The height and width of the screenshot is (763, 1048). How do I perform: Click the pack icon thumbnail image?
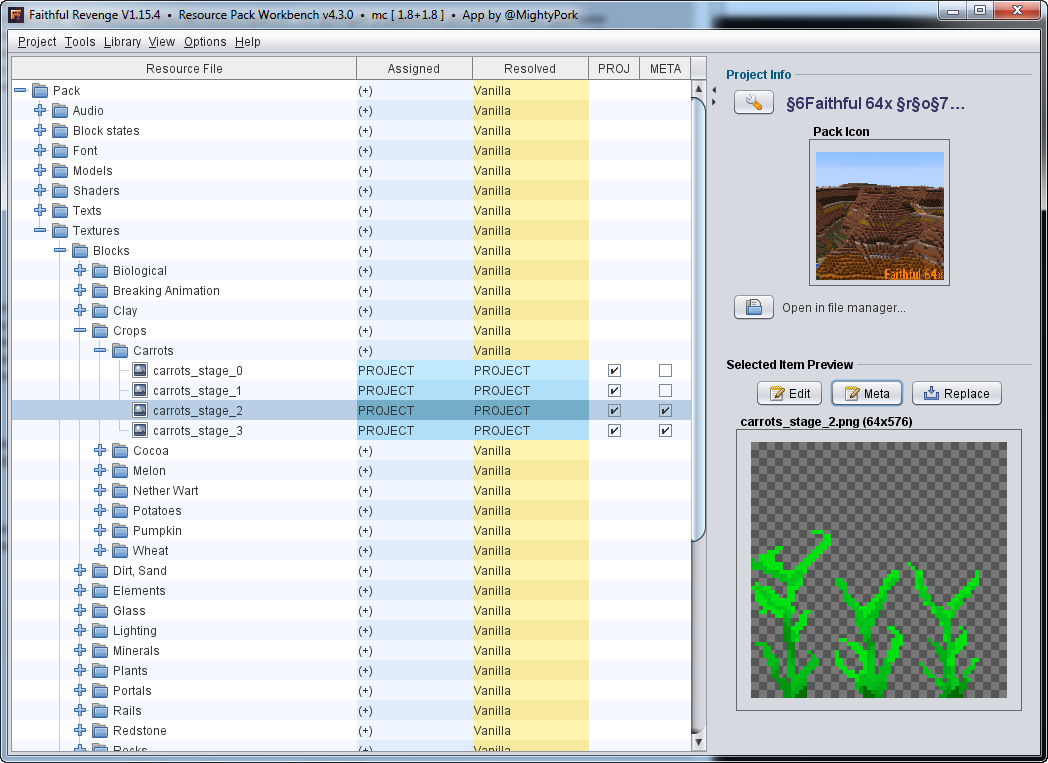click(879, 217)
